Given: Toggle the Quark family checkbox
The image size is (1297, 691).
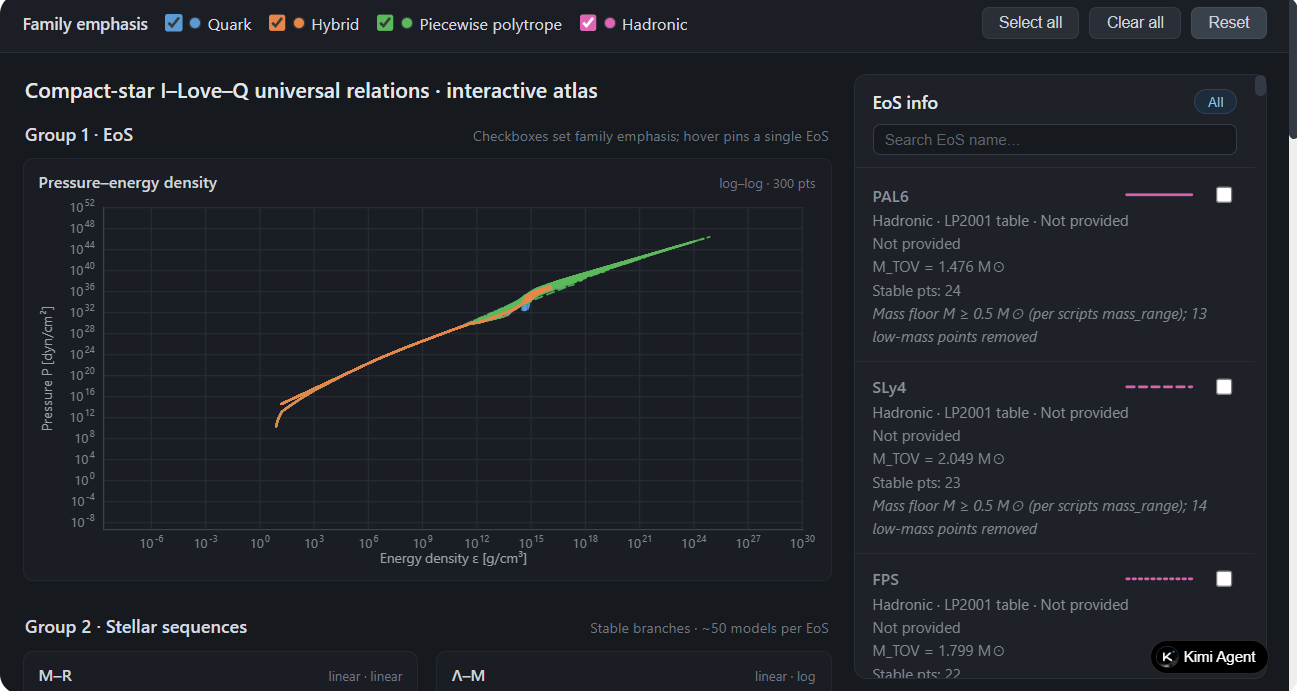Looking at the screenshot, I should point(174,23).
